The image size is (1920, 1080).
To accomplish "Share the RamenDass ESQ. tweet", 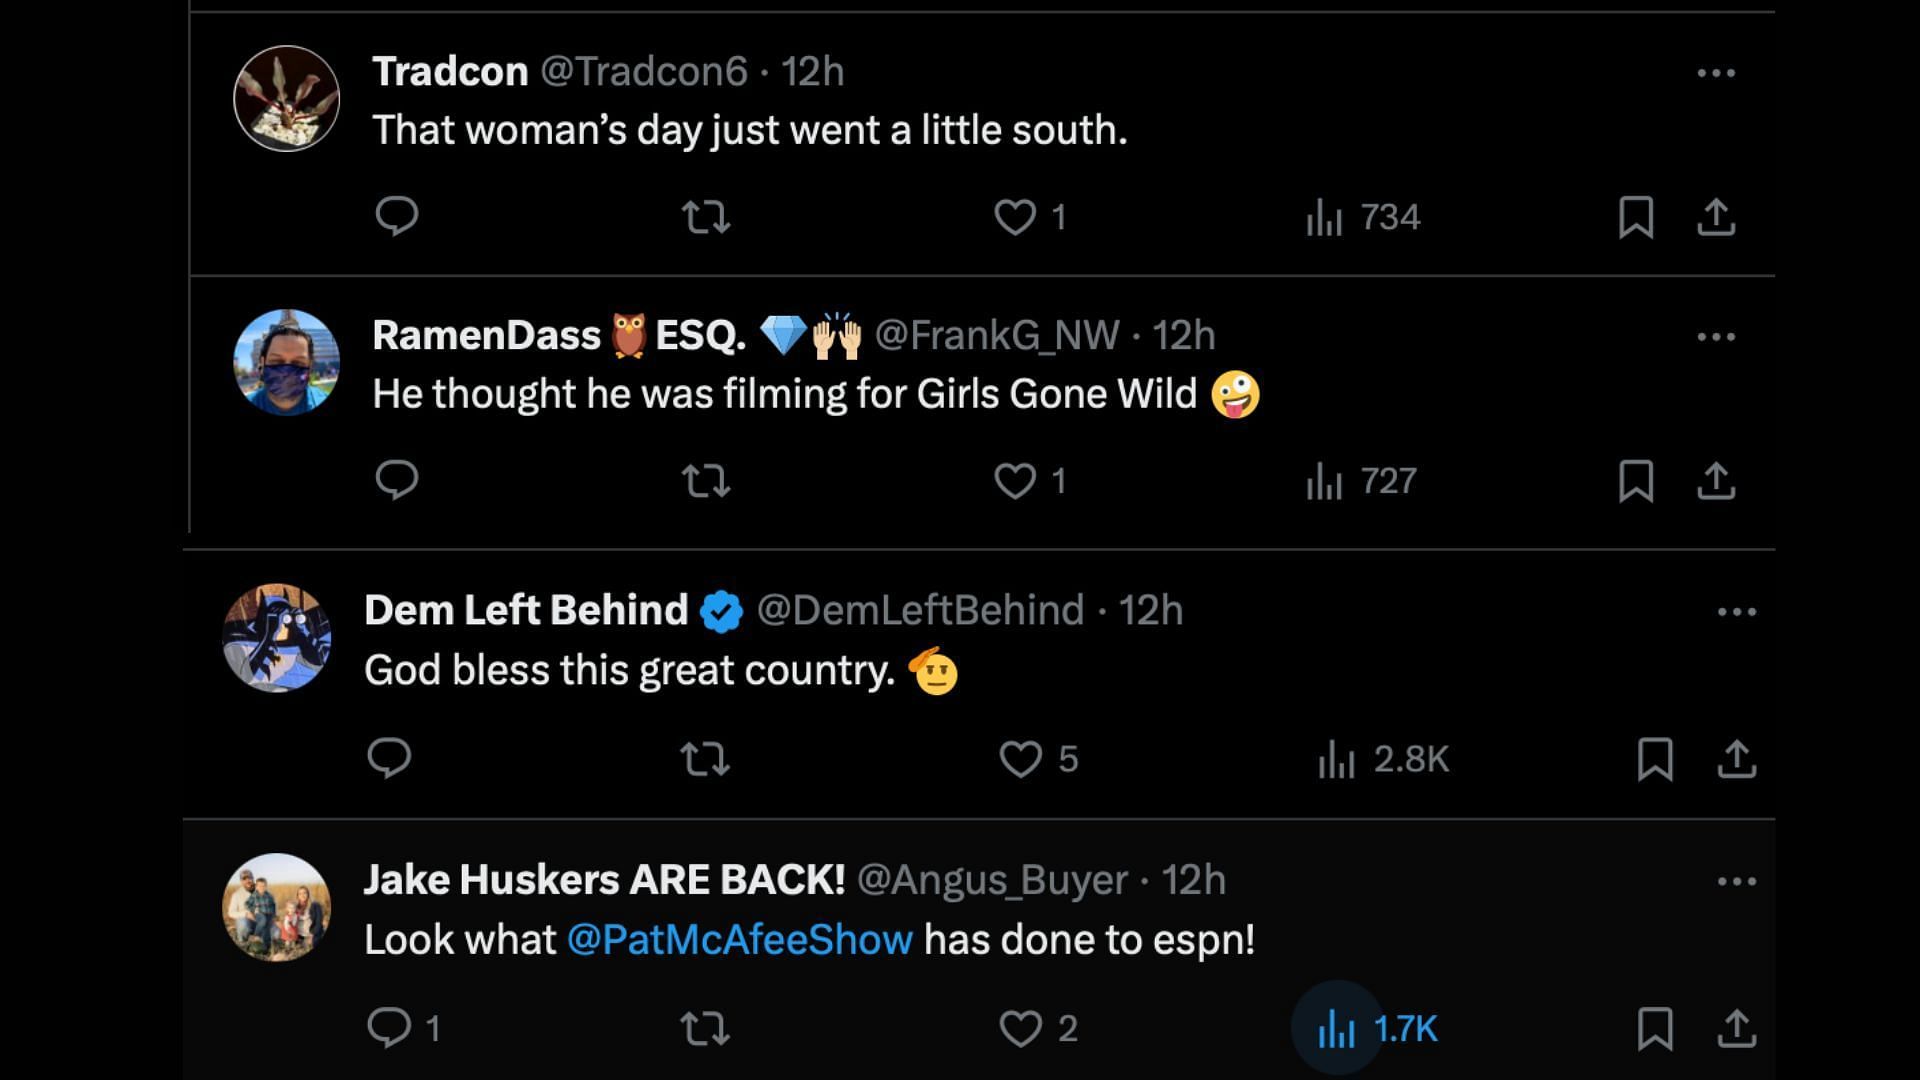I will click(x=1716, y=481).
